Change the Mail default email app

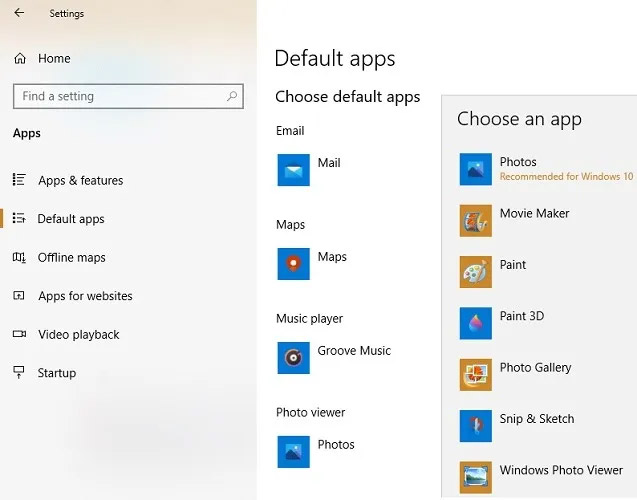329,163
